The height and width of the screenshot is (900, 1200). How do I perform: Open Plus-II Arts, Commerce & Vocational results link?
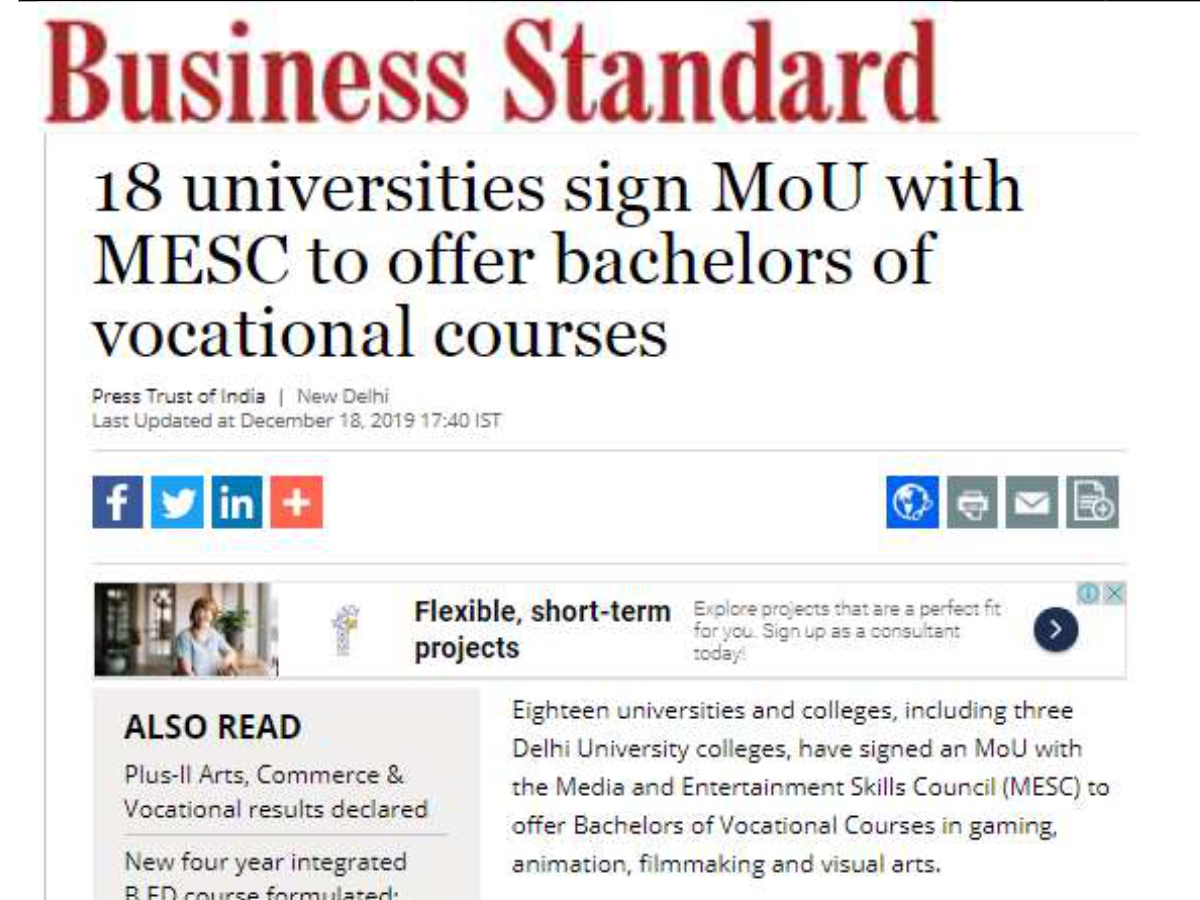point(276,792)
